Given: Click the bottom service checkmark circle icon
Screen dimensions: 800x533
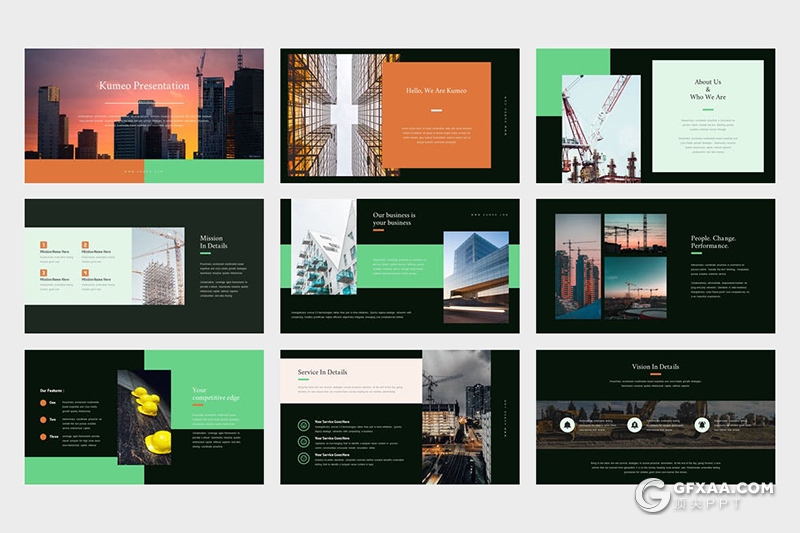Looking at the screenshot, I should pos(304,457).
